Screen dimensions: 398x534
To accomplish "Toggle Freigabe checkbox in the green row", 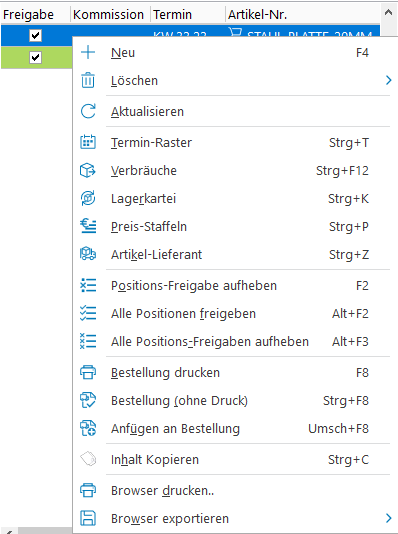I will [x=35, y=57].
